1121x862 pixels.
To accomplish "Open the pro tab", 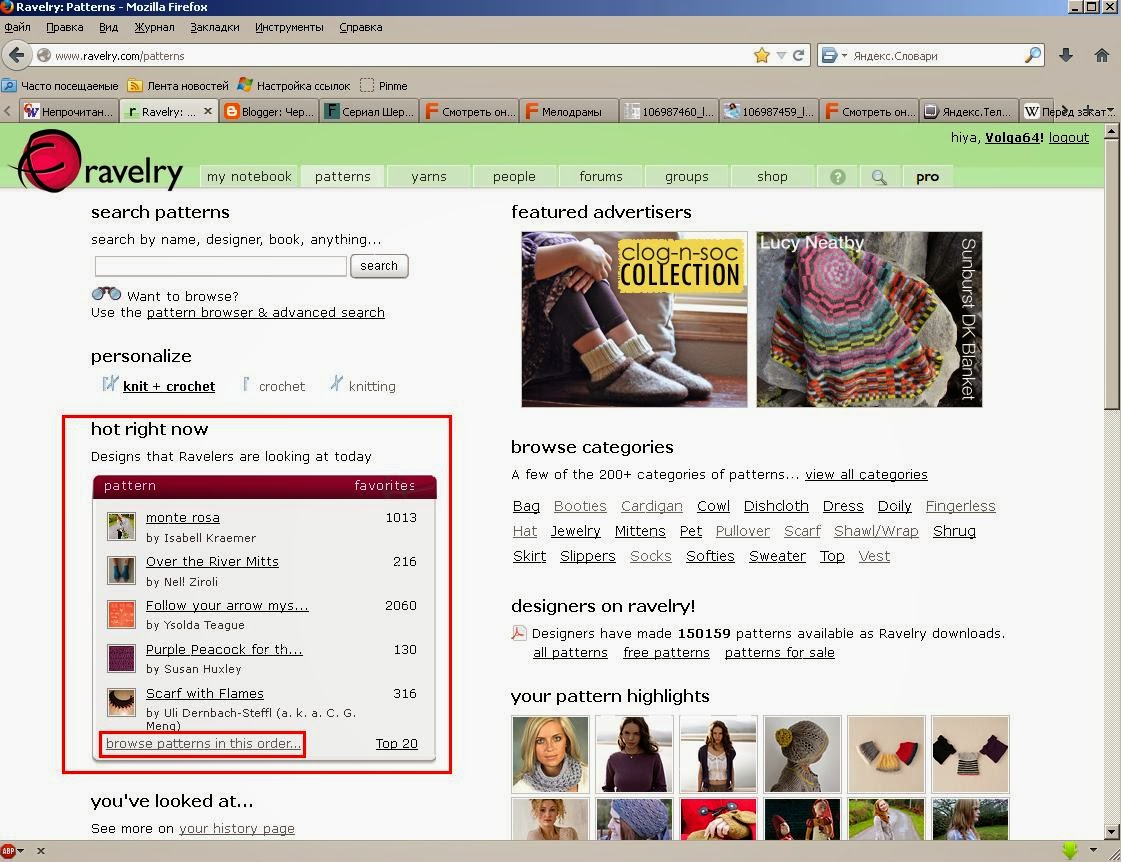I will pyautogui.click(x=927, y=177).
